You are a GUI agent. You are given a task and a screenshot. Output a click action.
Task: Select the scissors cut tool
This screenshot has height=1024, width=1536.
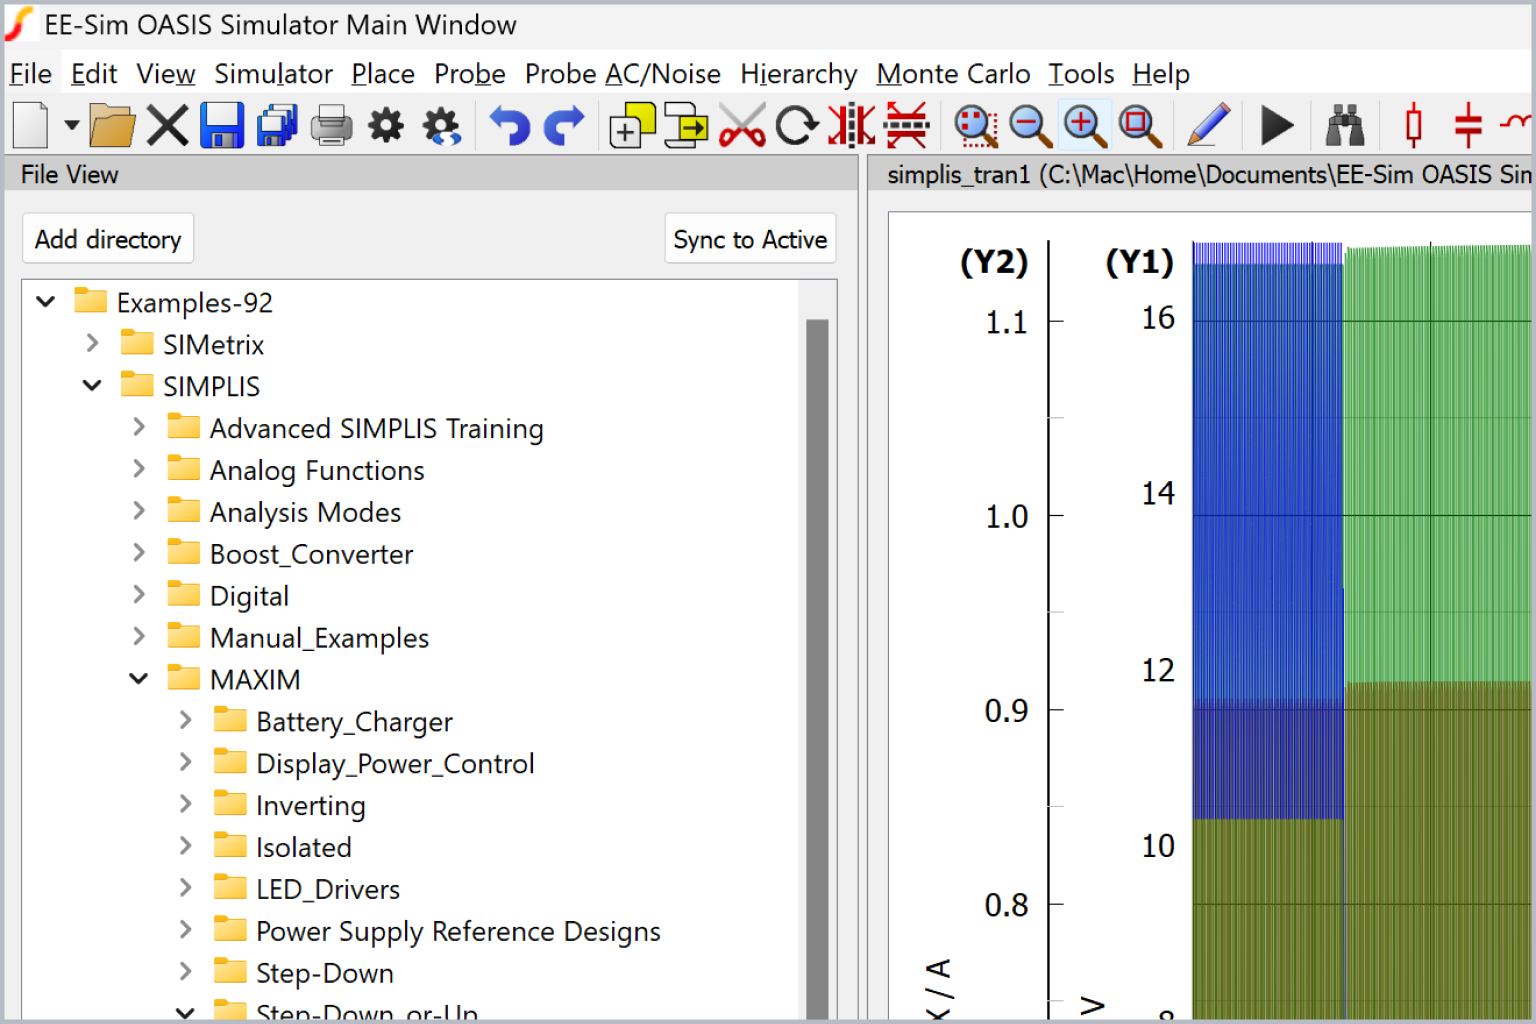point(742,125)
